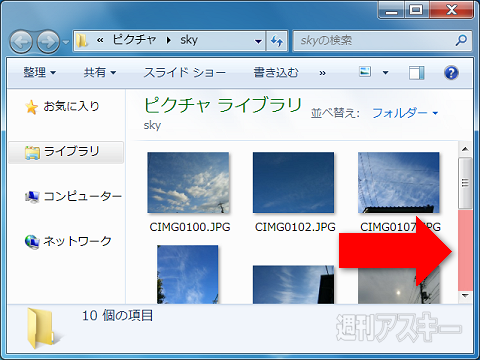This screenshot has width=480, height=360.
Task: Click the 10 個の項目 status text
Action: pos(117,315)
